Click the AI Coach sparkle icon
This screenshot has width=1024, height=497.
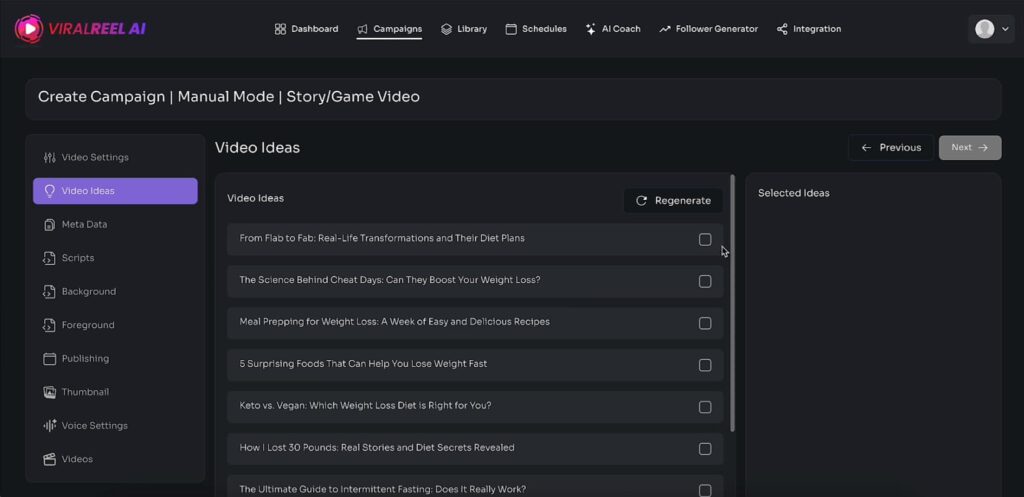click(590, 29)
